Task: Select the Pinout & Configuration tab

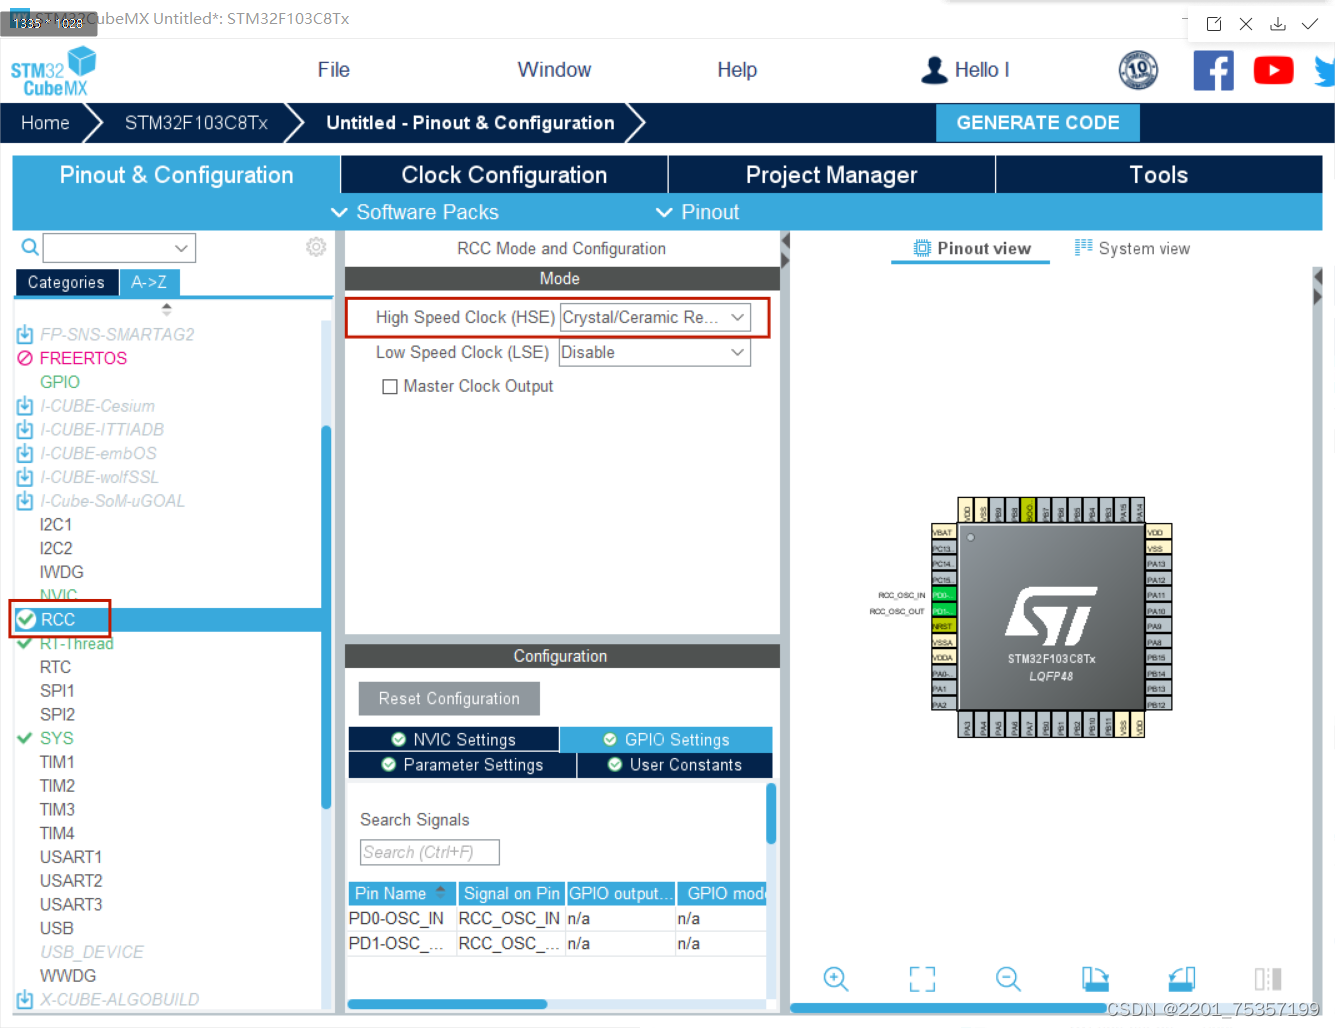Action: pos(176,175)
